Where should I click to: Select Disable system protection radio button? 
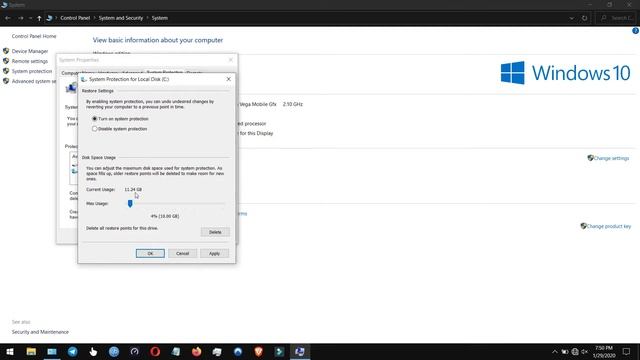click(x=95, y=129)
